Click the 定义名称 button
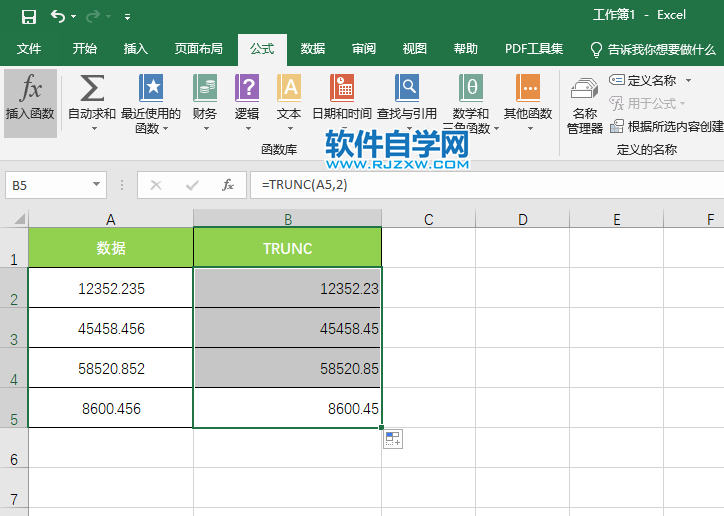 [643, 81]
